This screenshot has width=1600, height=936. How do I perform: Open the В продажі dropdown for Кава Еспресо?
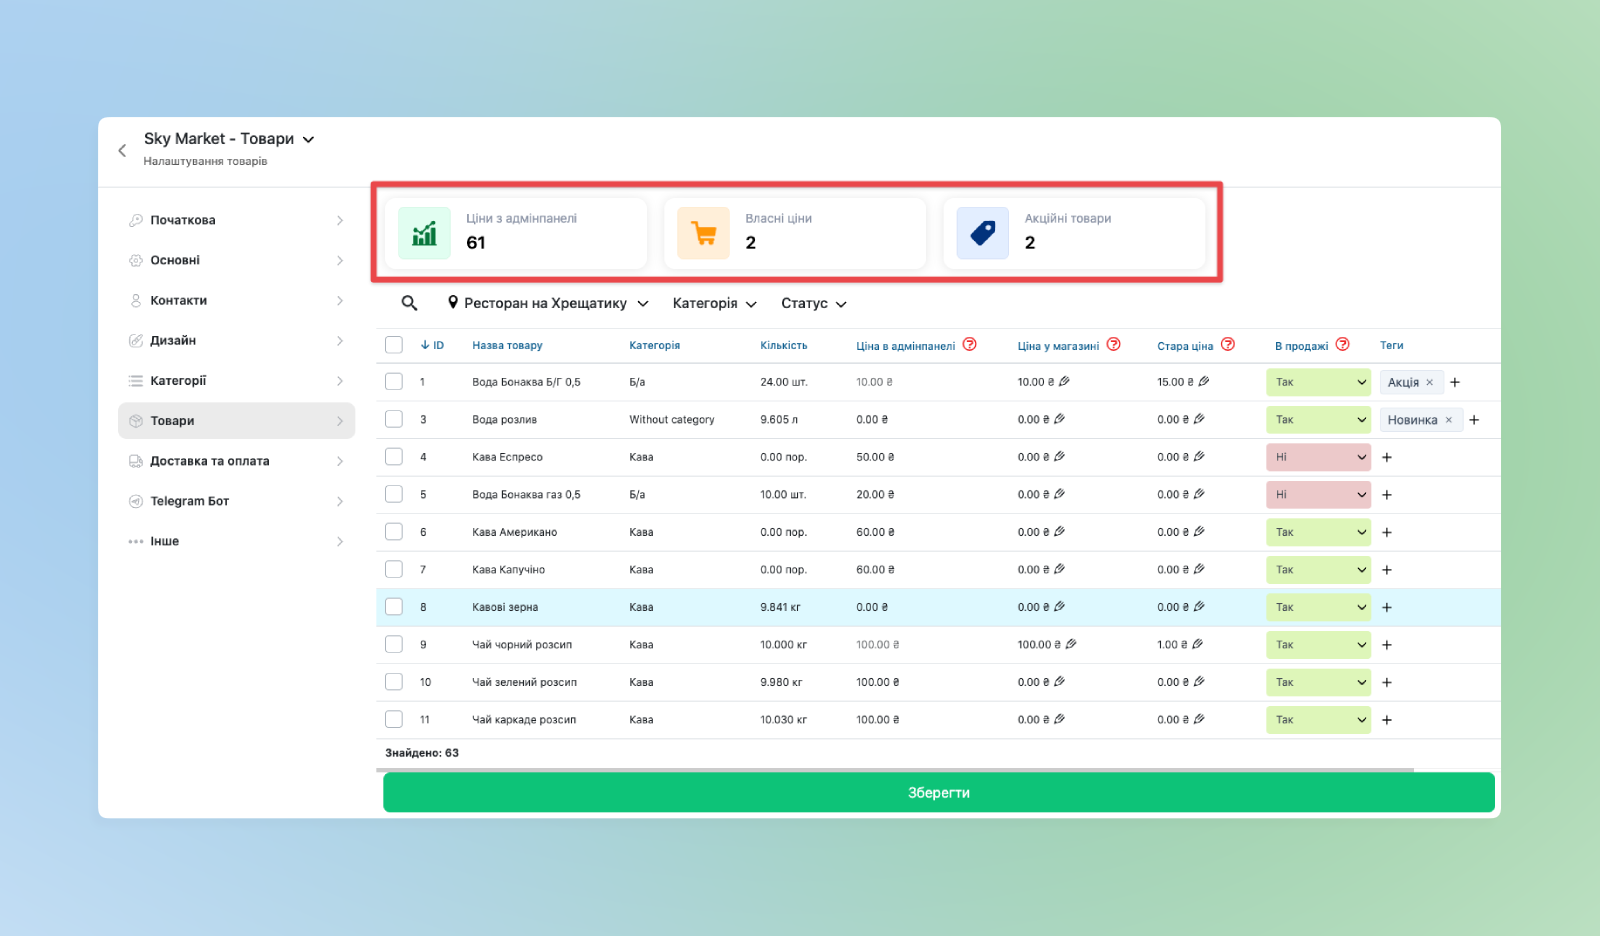pos(1317,457)
